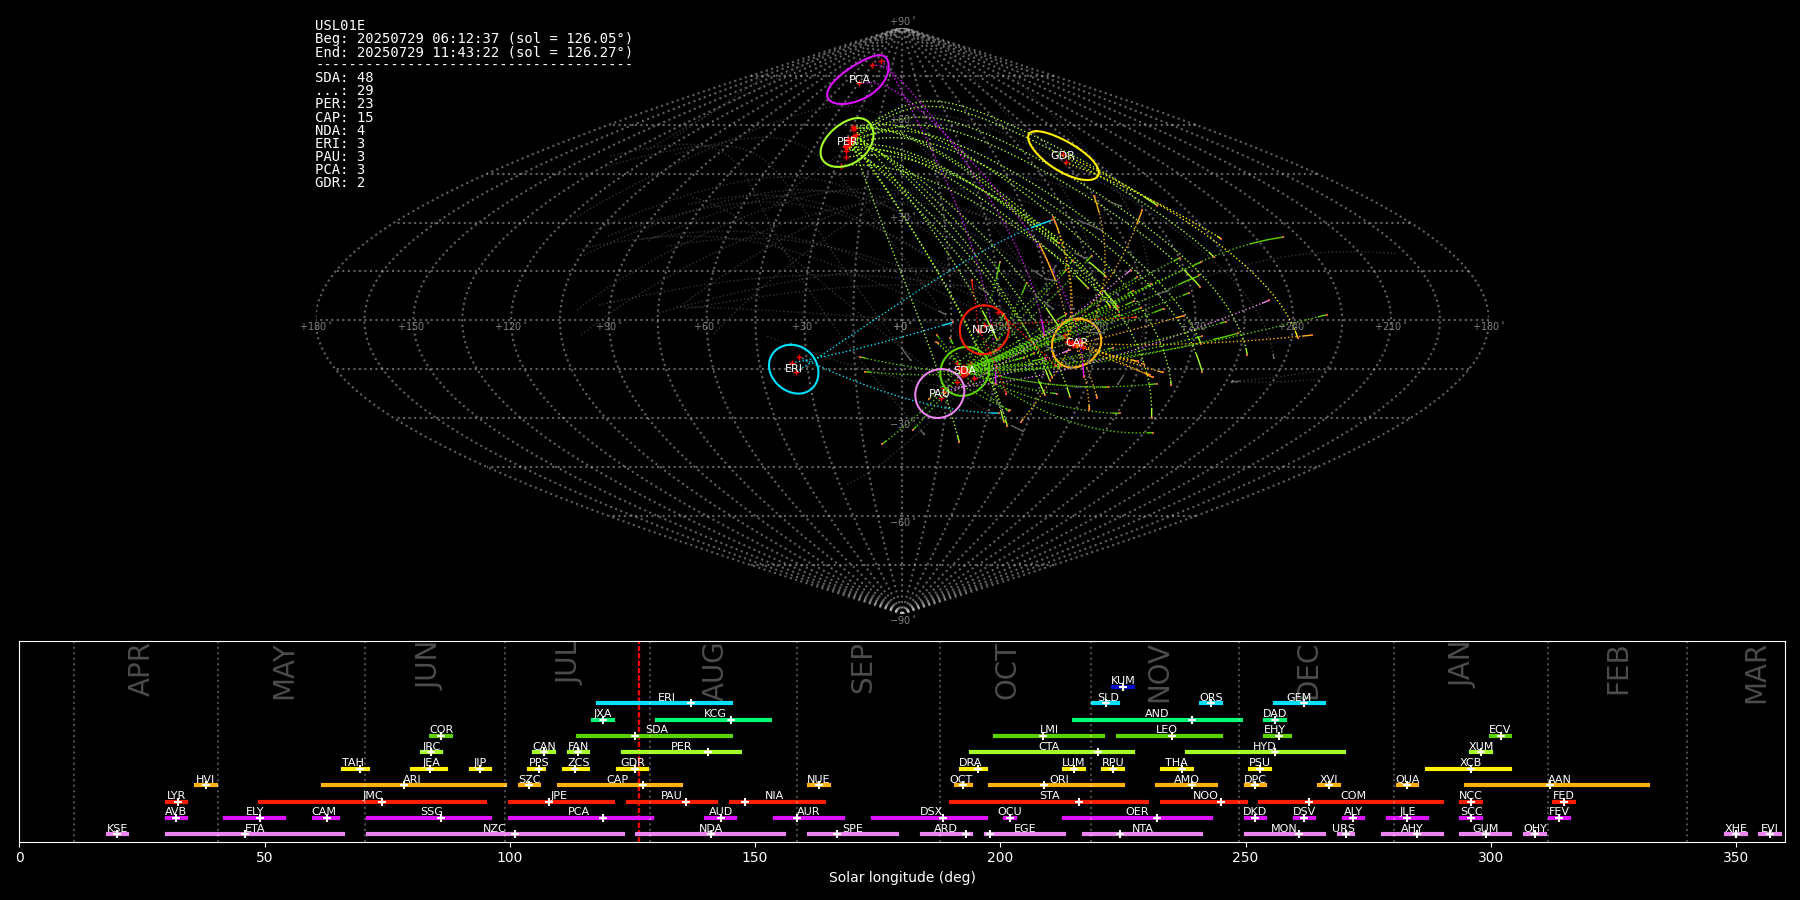Click the End: 20250729 11:43:22 line
1800x900 pixels.
(x=474, y=52)
